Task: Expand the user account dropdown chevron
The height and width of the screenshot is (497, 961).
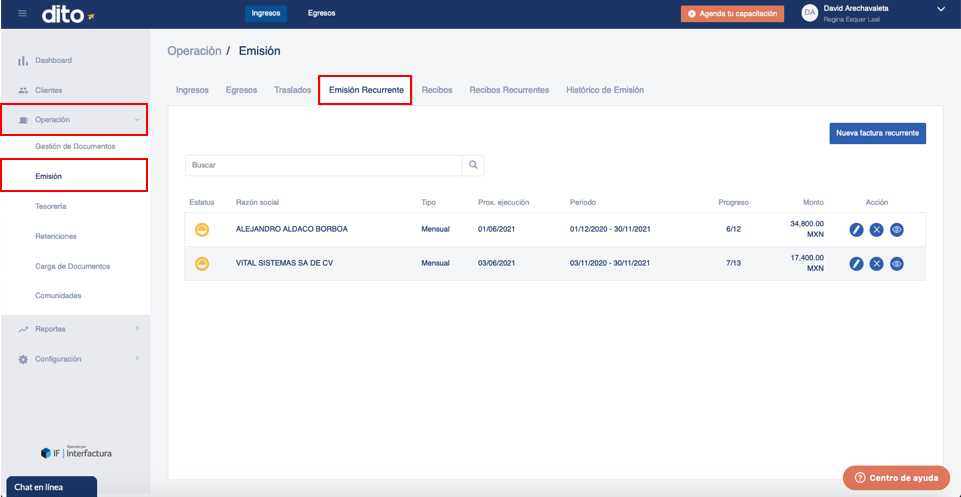Action: tap(941, 9)
